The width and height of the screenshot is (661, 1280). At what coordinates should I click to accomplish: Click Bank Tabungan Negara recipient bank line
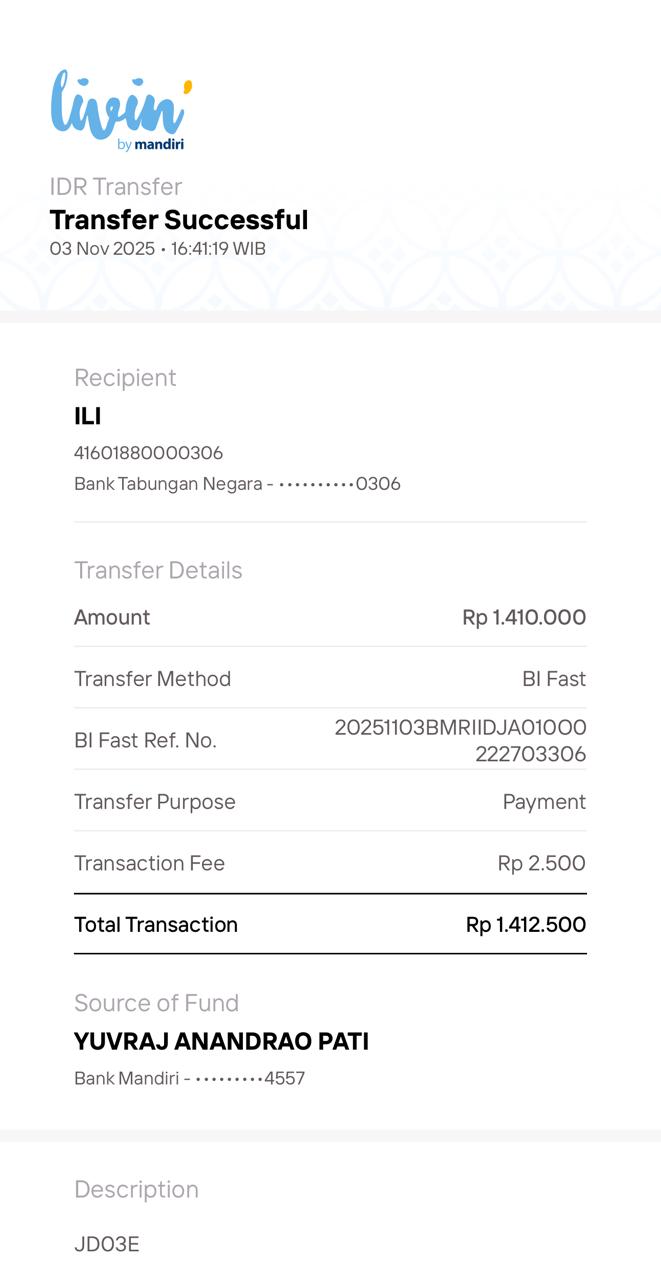237,484
